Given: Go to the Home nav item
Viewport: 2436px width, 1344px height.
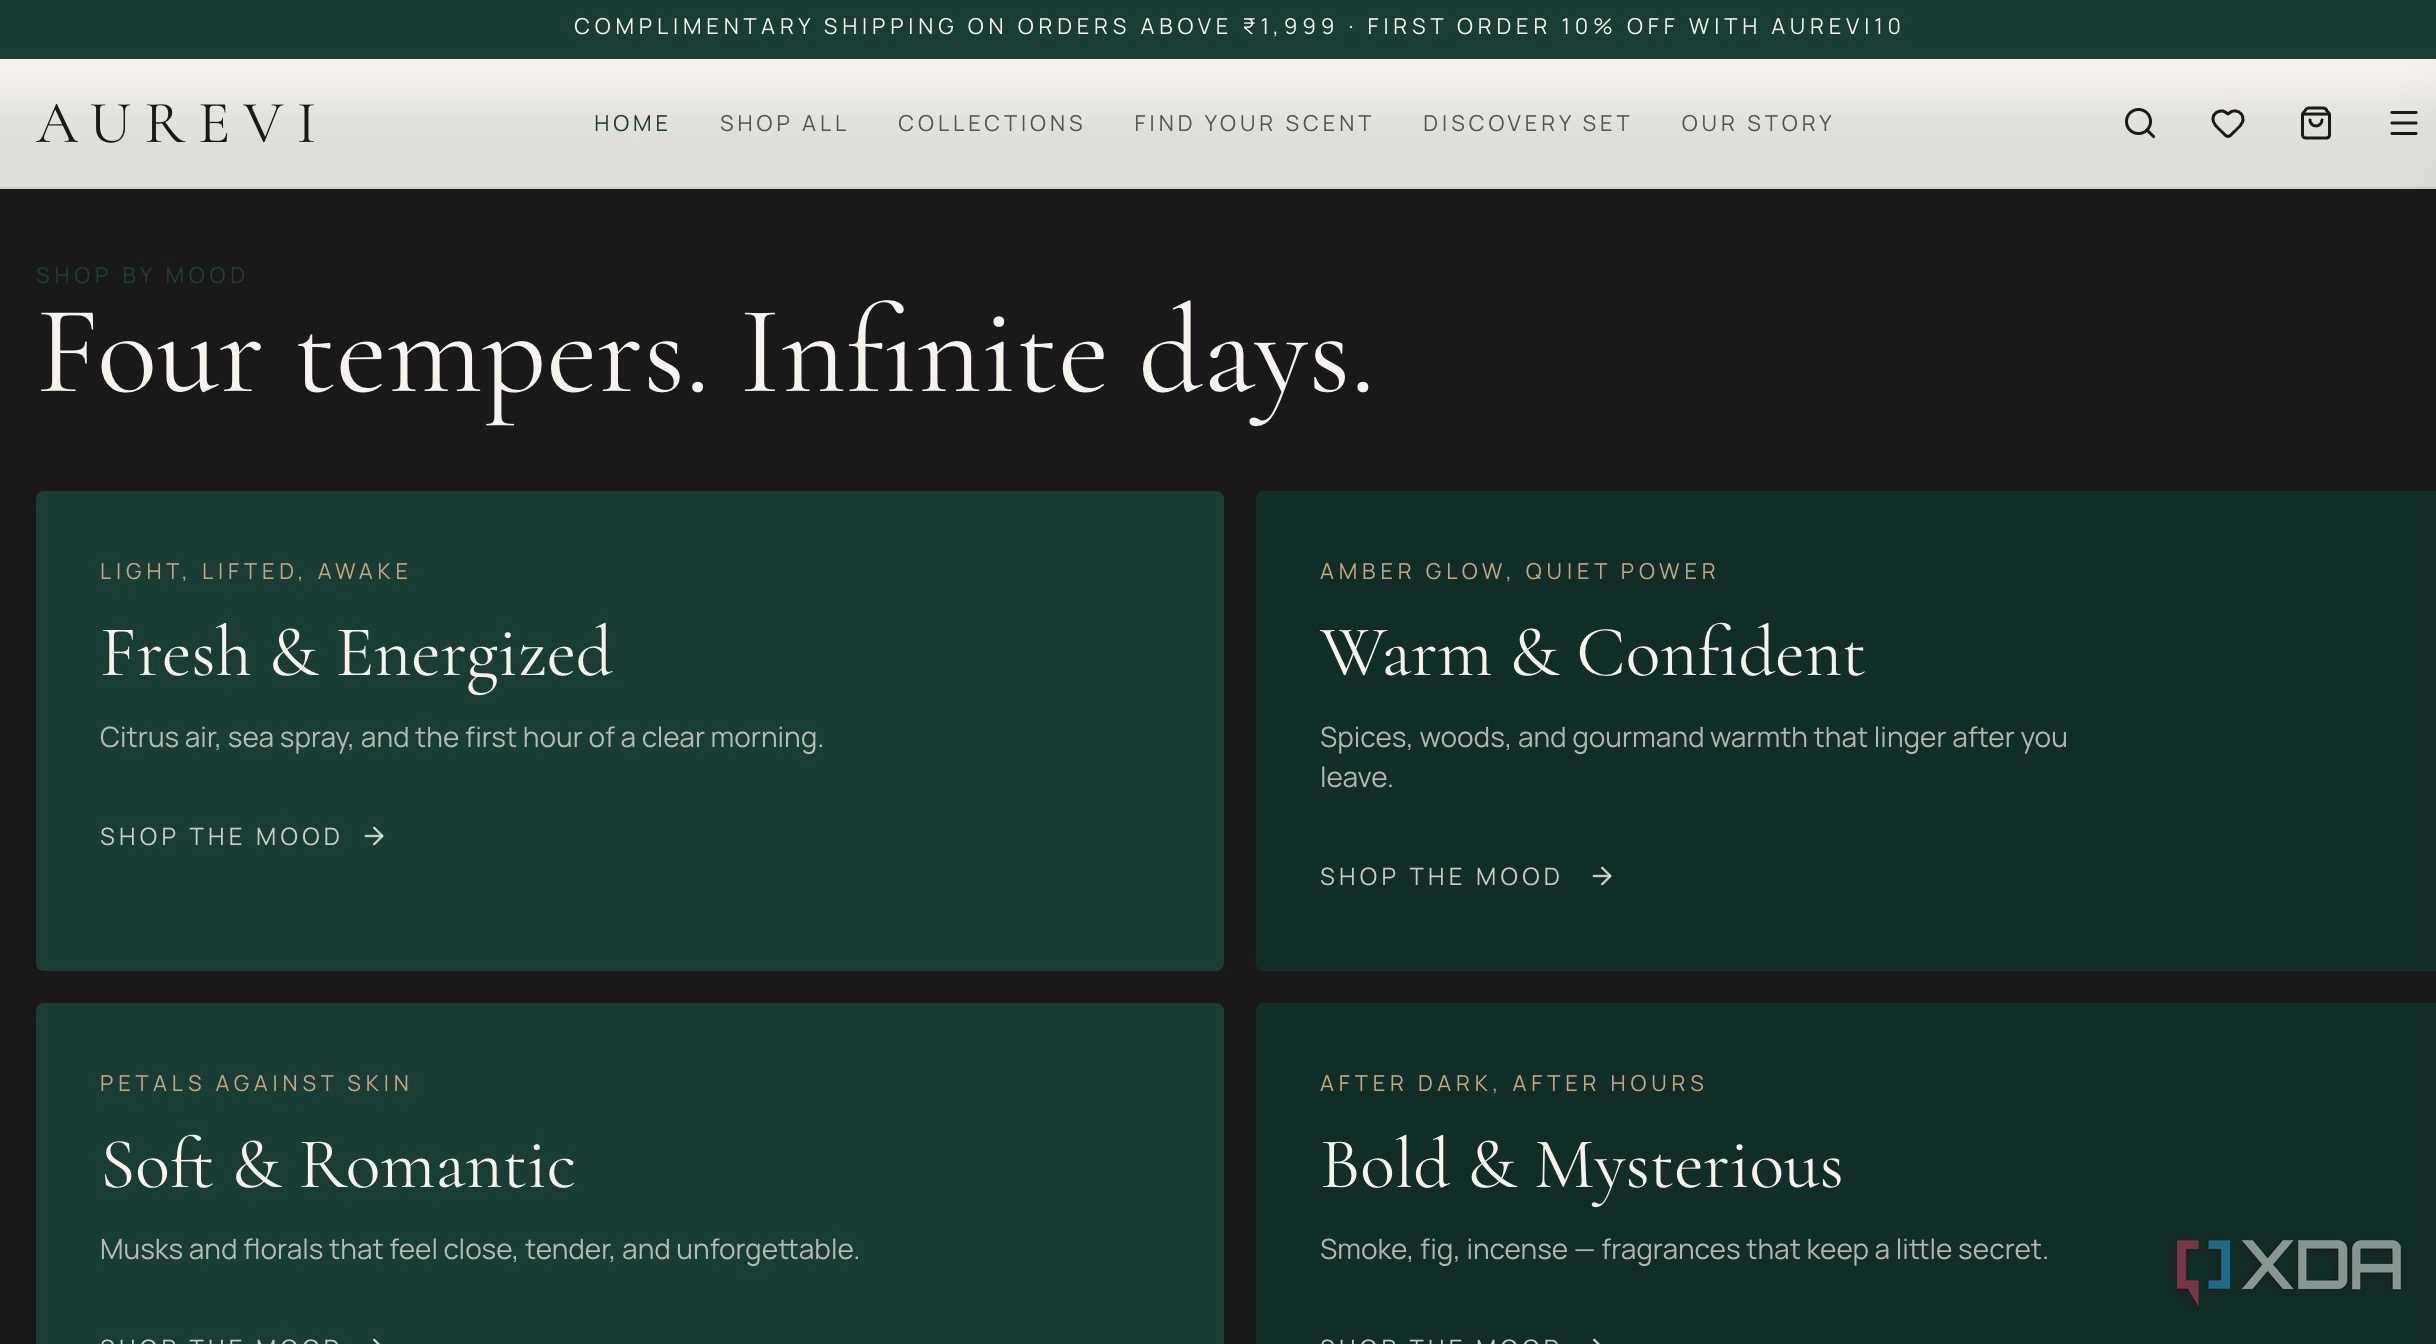Looking at the screenshot, I should 631,123.
